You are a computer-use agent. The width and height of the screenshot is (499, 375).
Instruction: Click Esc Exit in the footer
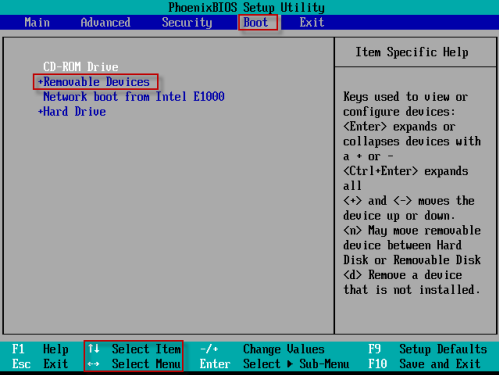(x=40, y=364)
